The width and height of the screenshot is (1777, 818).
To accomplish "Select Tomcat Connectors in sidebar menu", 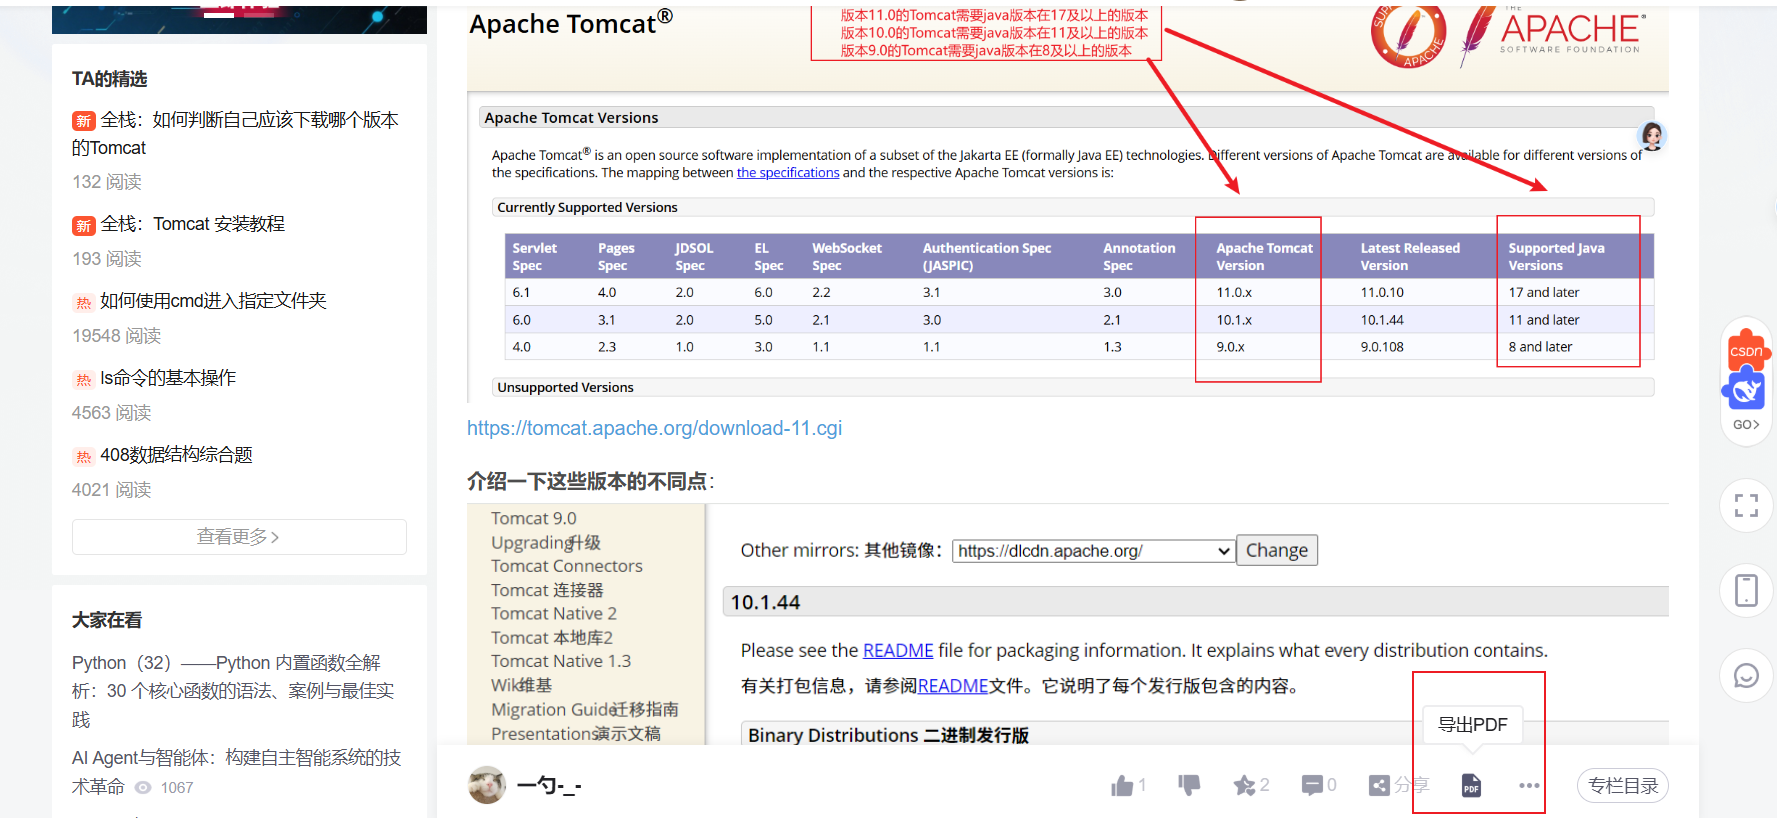I will coord(567,566).
